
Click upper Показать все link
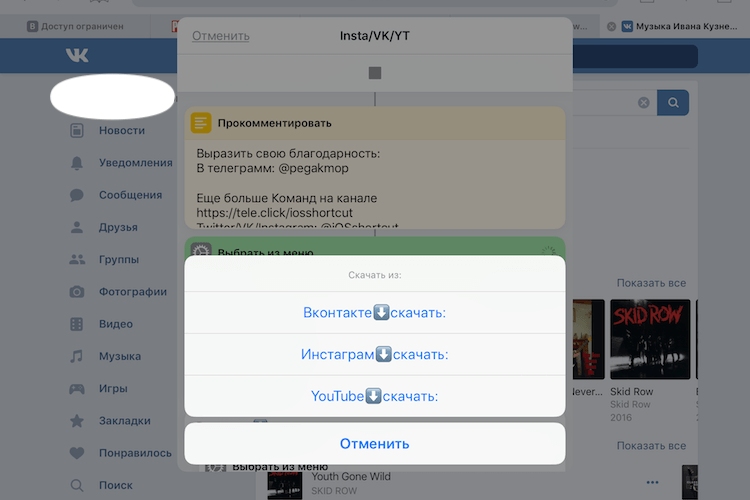click(651, 283)
